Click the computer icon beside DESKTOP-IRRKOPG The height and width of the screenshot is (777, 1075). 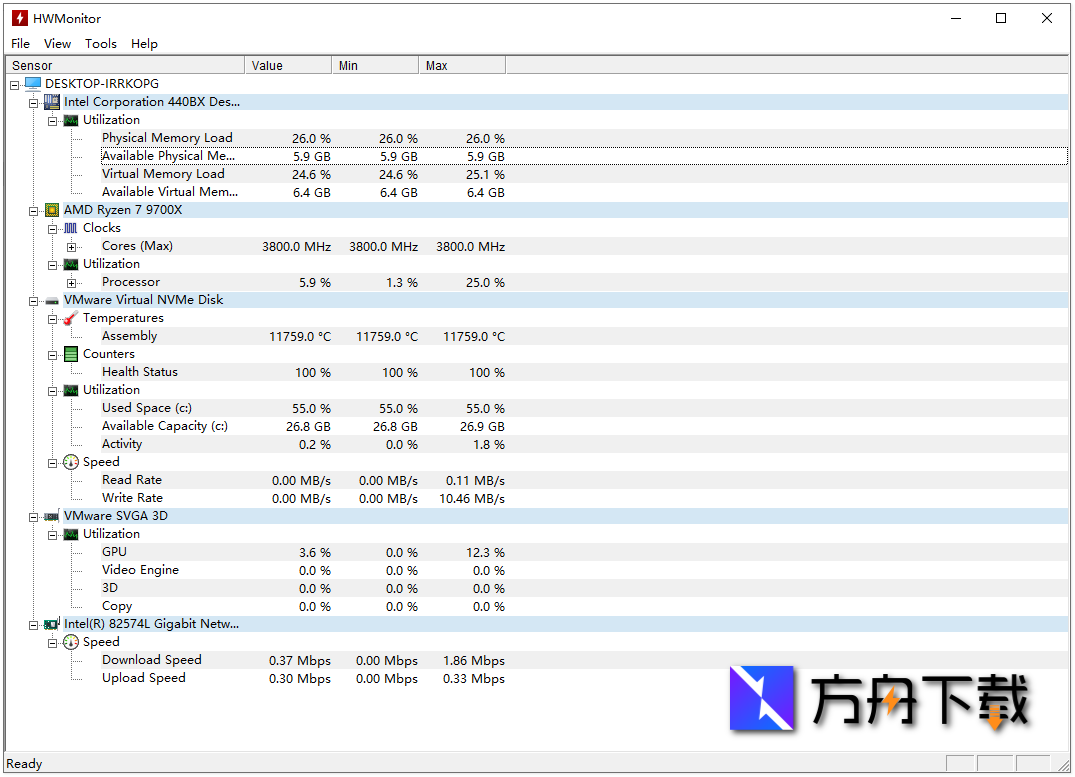click(33, 84)
